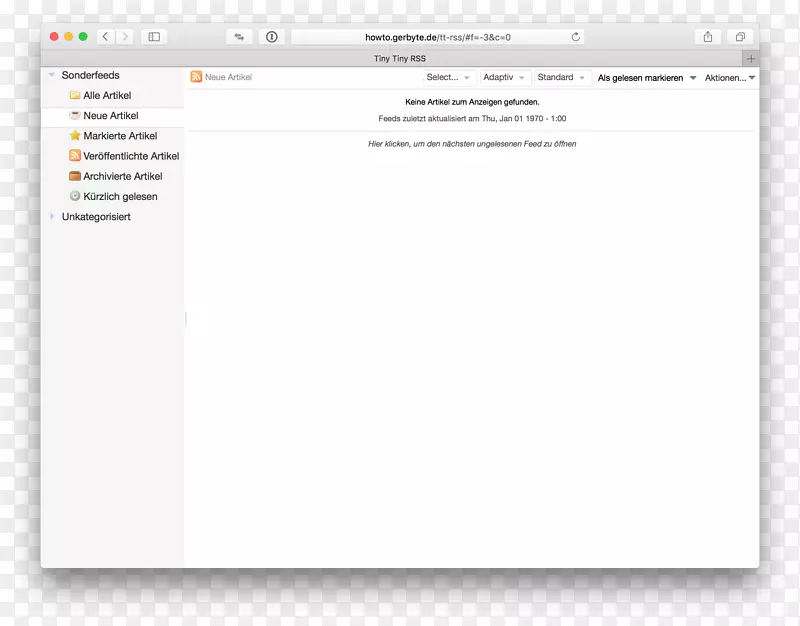Open Archivierte Artikel via its box icon

tap(74, 176)
